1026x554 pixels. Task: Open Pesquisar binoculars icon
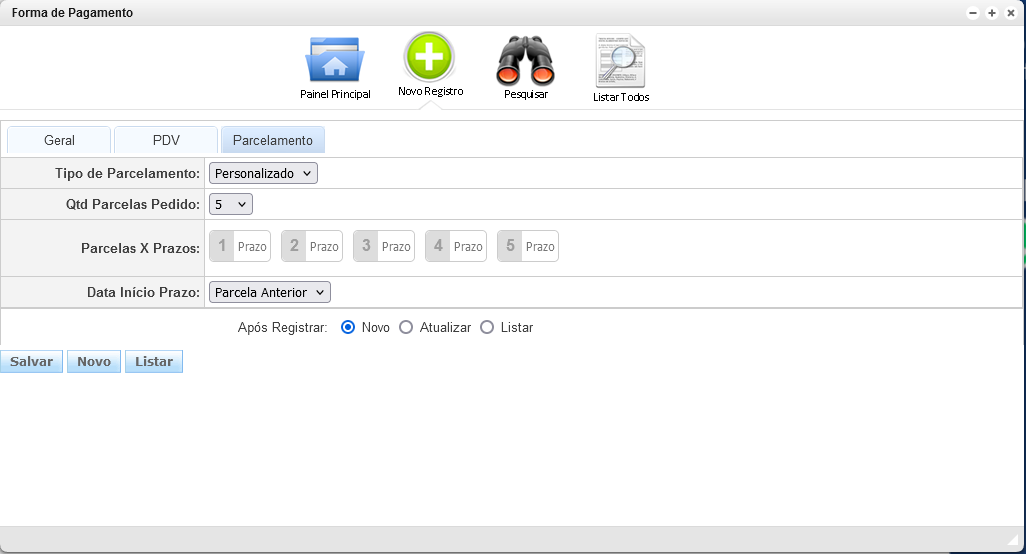click(525, 60)
